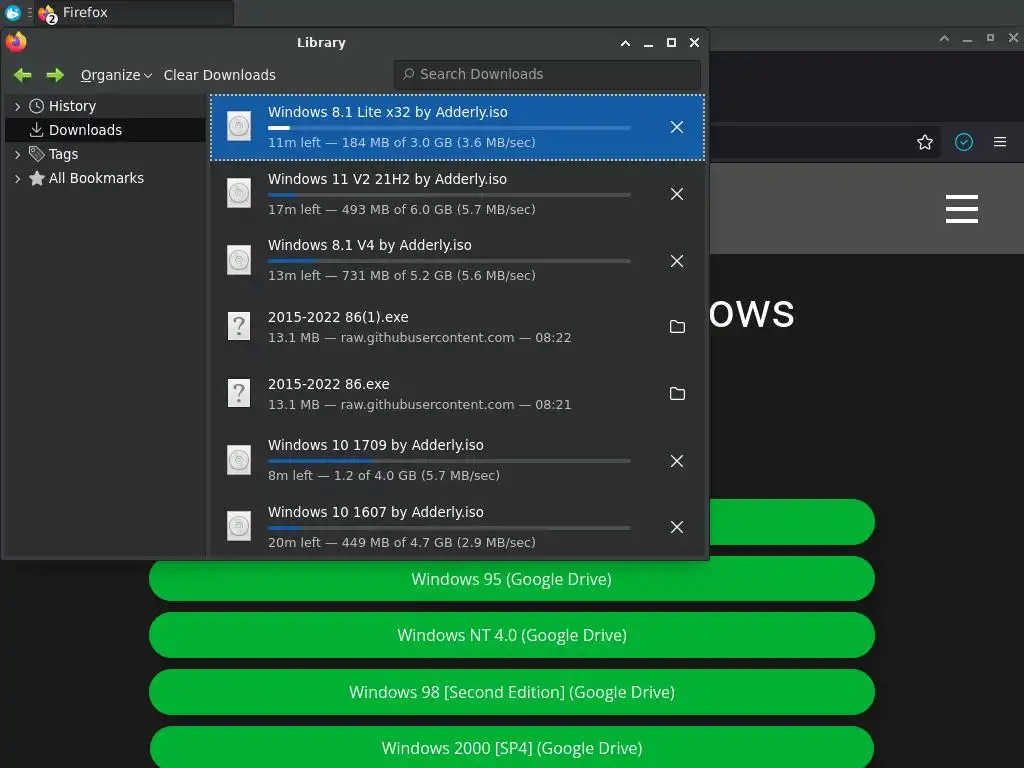
Task: Open Firefox application menu hamburger icon
Action: tap(1000, 142)
